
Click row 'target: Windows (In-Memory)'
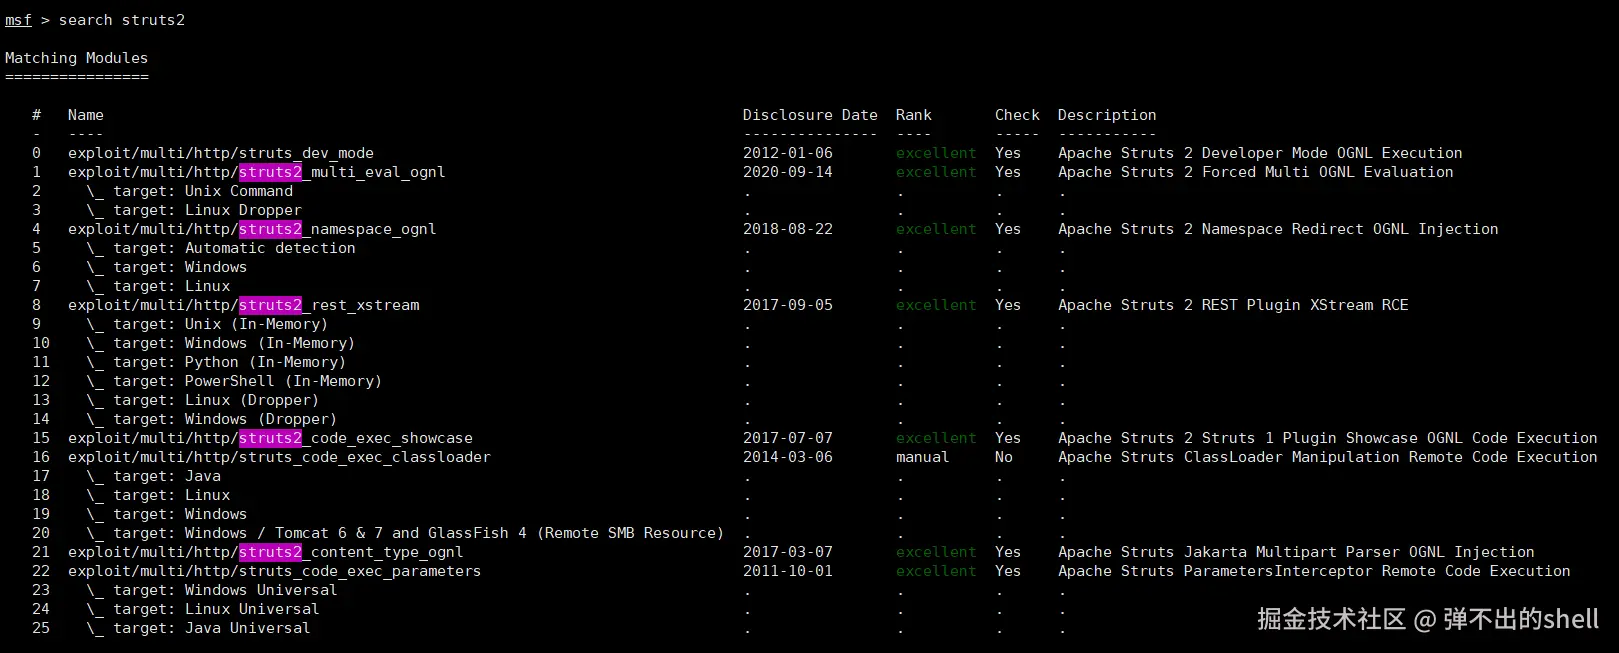pos(221,343)
